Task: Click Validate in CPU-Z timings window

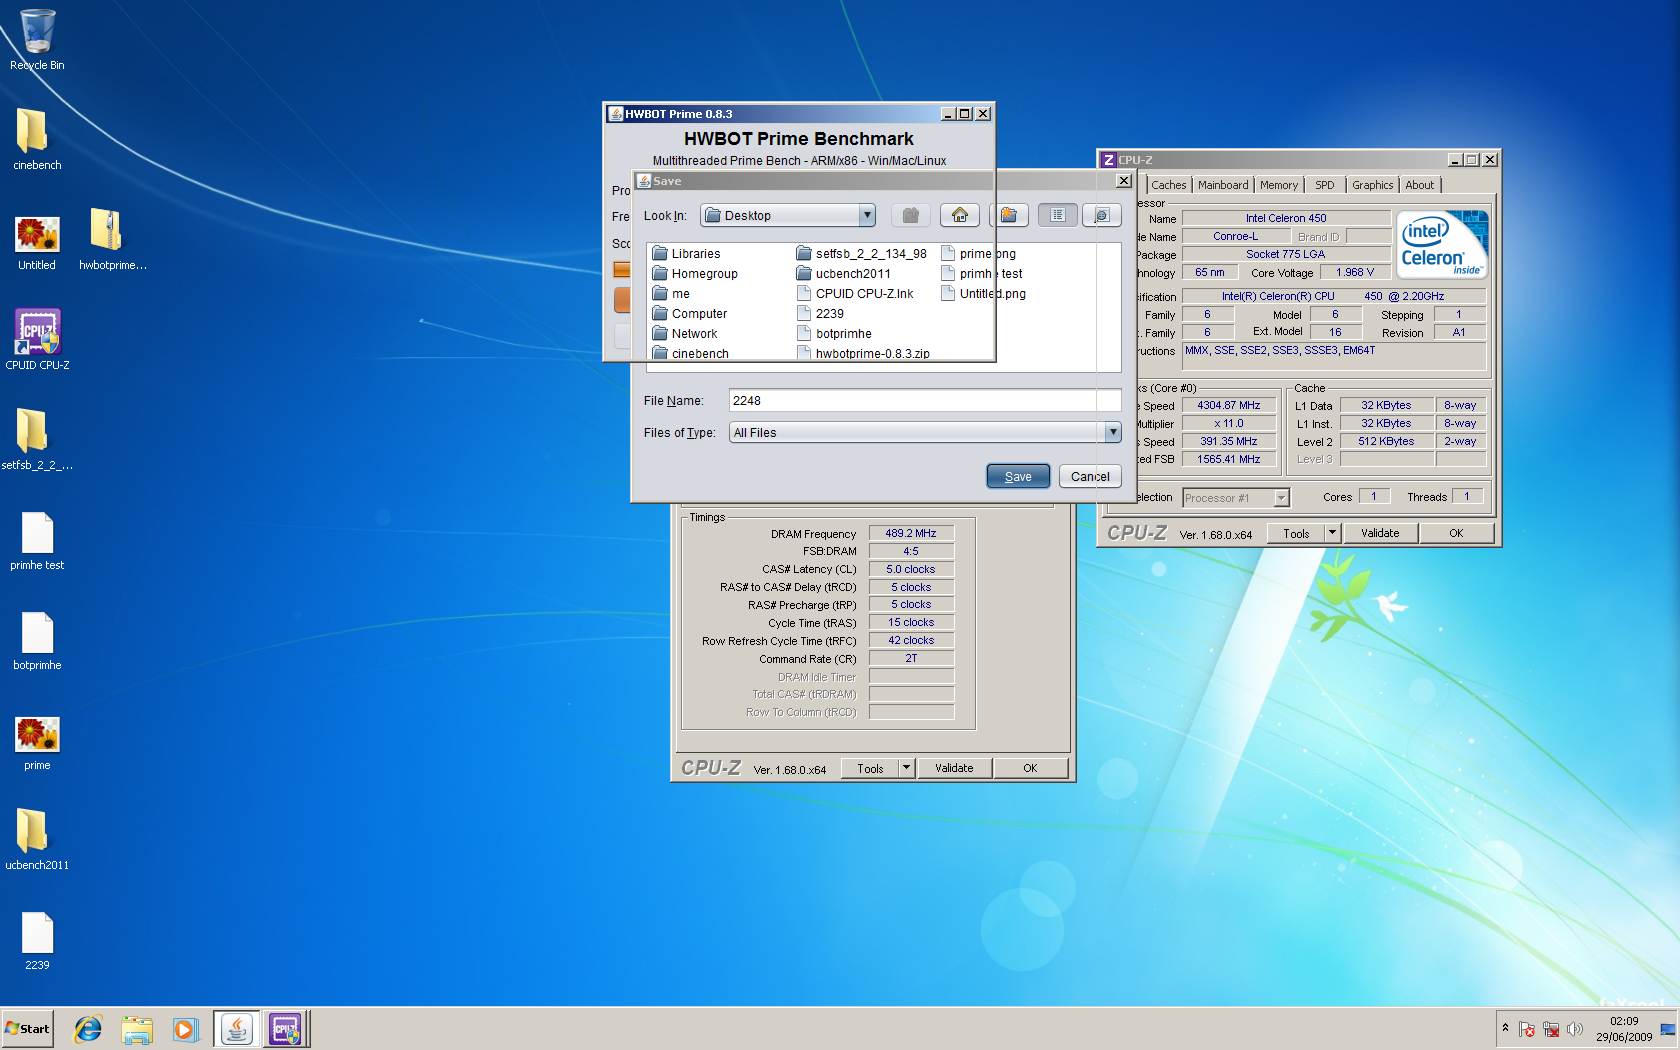Action: (954, 768)
